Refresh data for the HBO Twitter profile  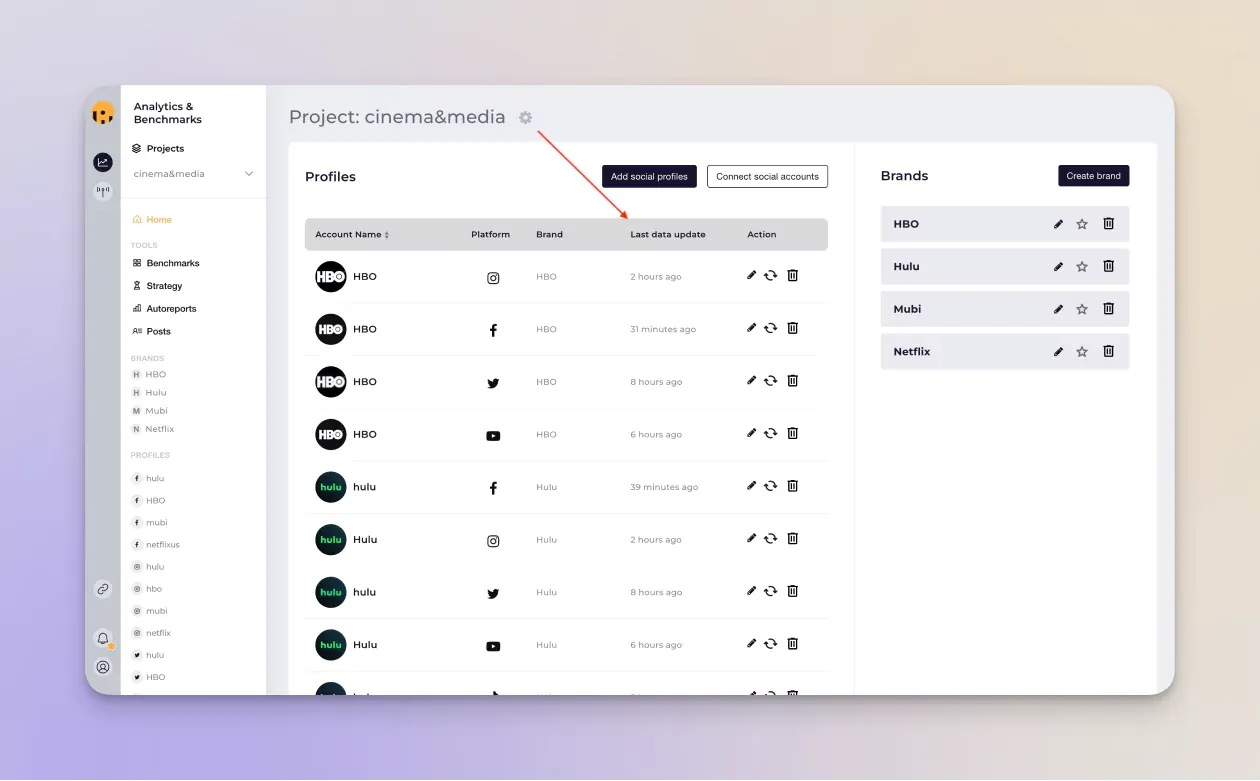(x=771, y=380)
